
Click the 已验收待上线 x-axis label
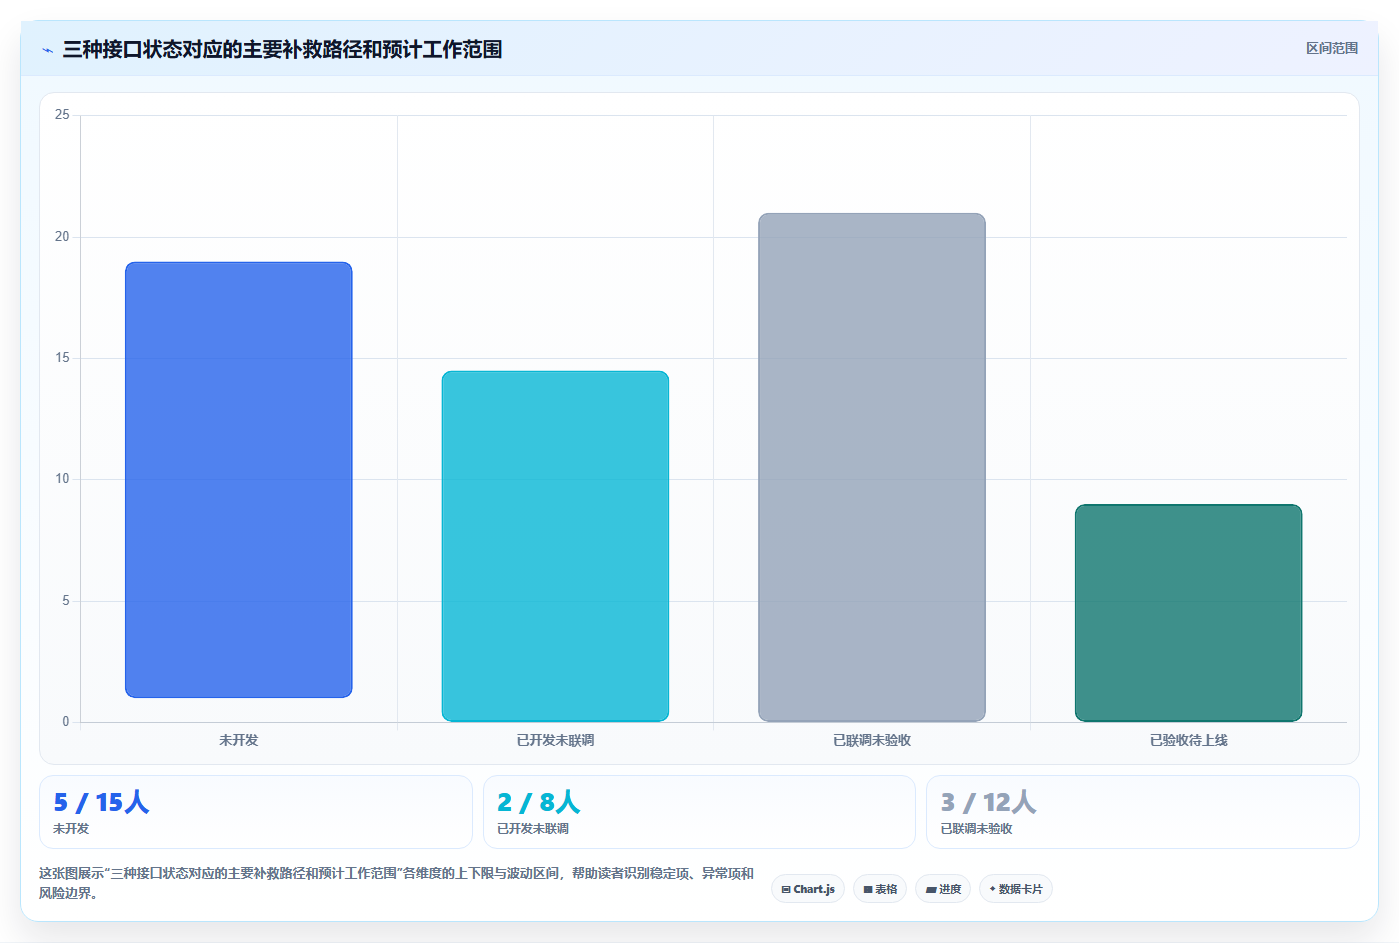1188,740
